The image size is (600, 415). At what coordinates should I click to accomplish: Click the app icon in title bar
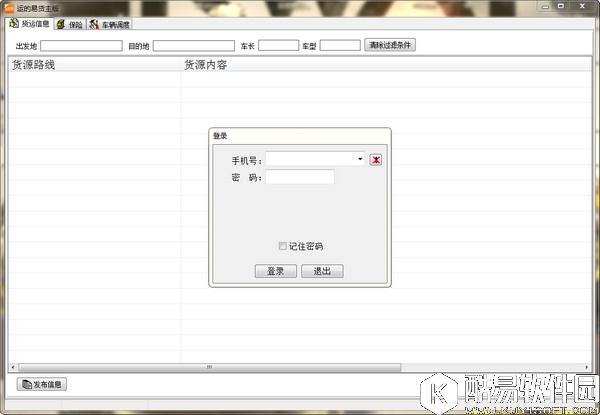point(9,8)
